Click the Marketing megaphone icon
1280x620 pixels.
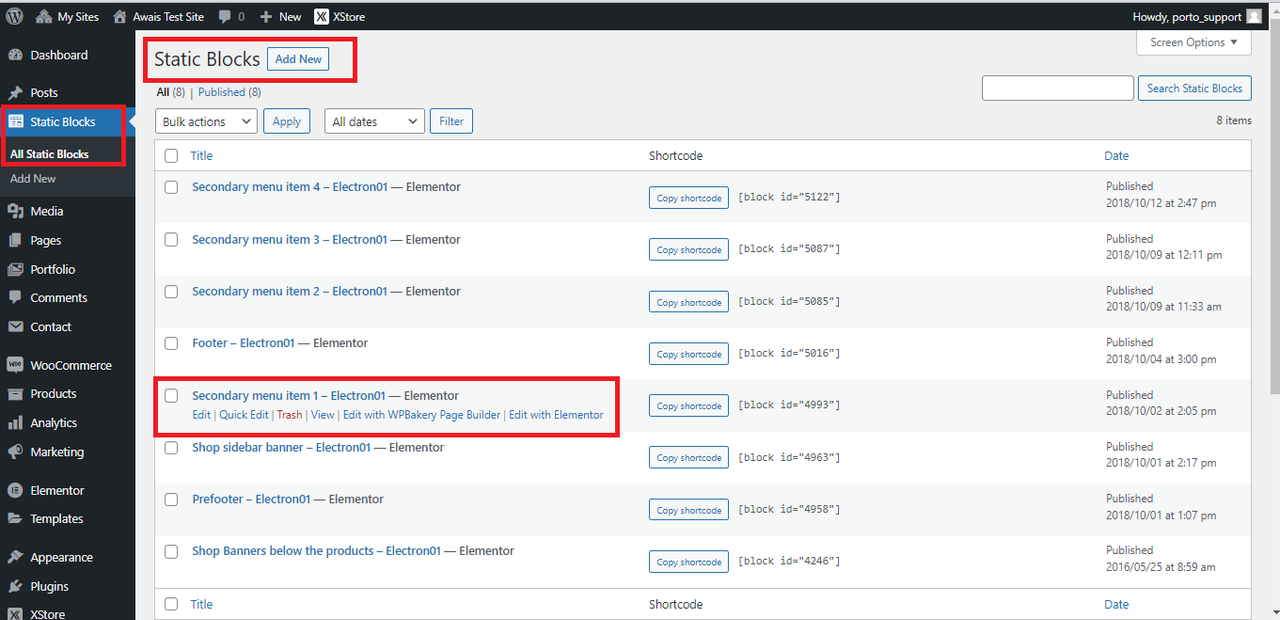(15, 452)
